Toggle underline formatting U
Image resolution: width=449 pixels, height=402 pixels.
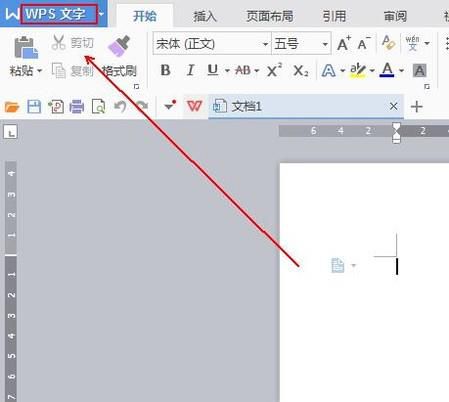point(213,70)
